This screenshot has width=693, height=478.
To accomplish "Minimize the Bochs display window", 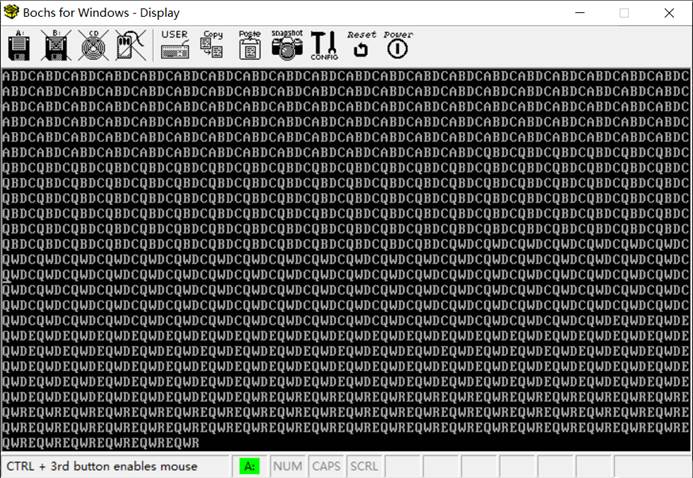I will [580, 12].
